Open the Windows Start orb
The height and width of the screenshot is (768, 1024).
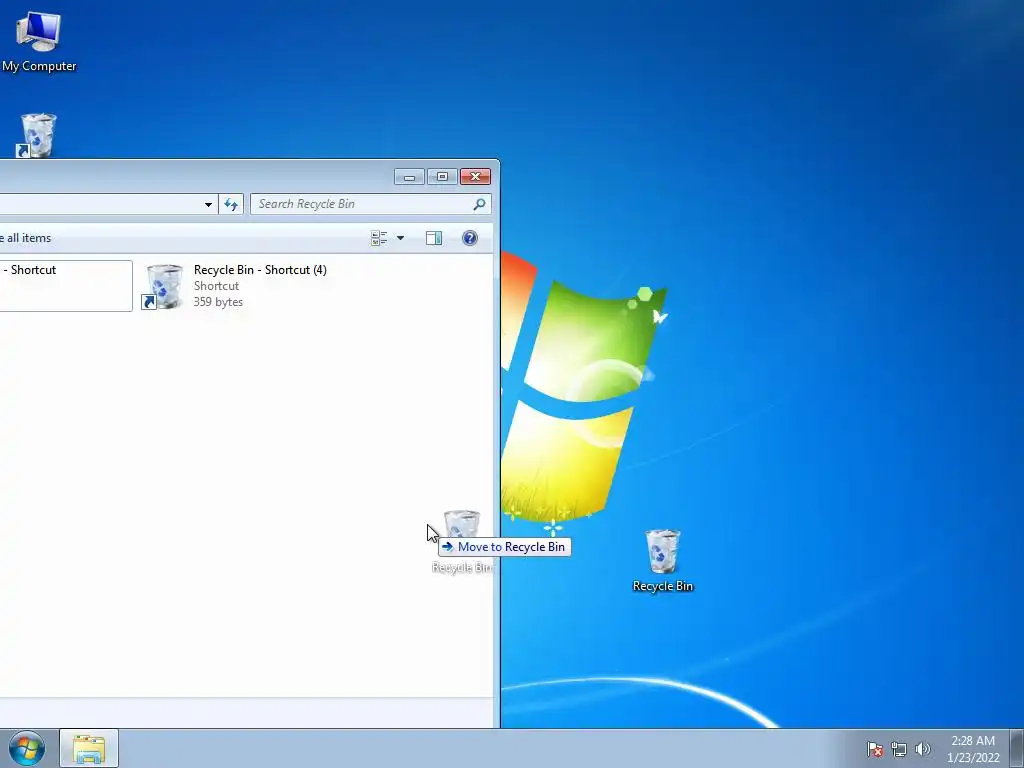27,748
